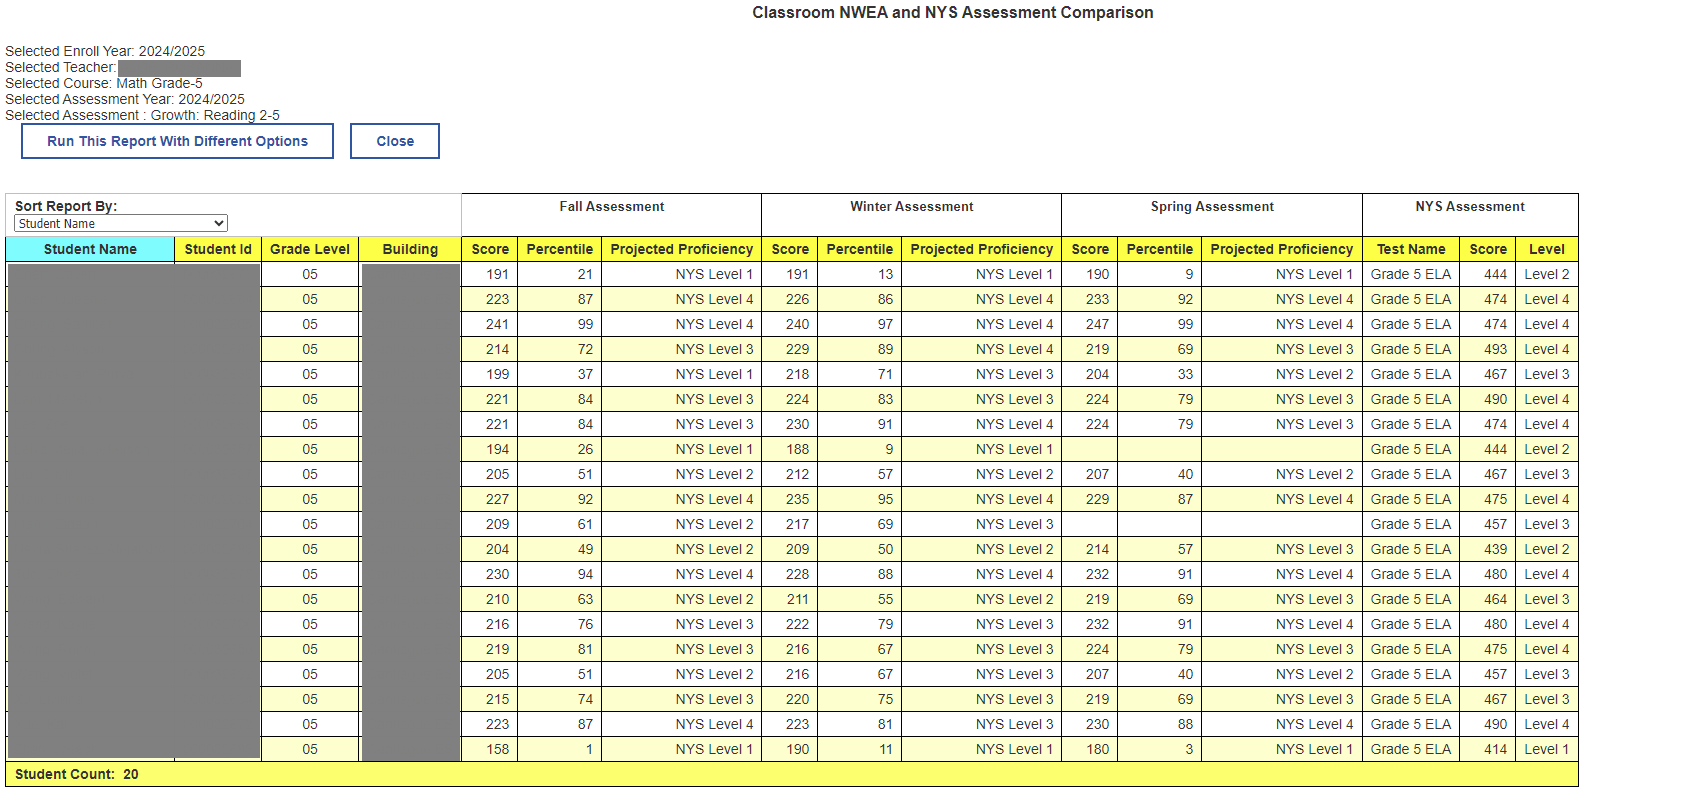Select the Test Name column header
The height and width of the screenshot is (799, 1708).
1411,249
